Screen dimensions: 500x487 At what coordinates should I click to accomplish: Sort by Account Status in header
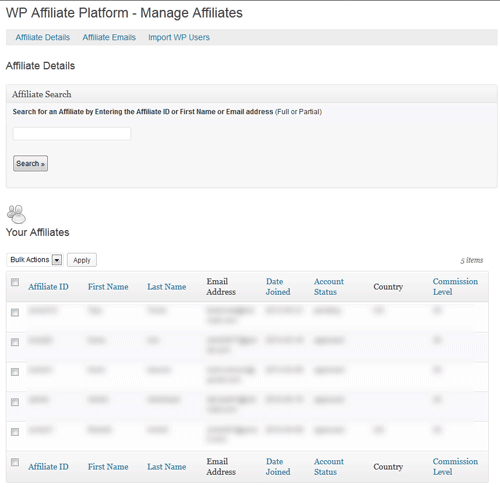[329, 287]
